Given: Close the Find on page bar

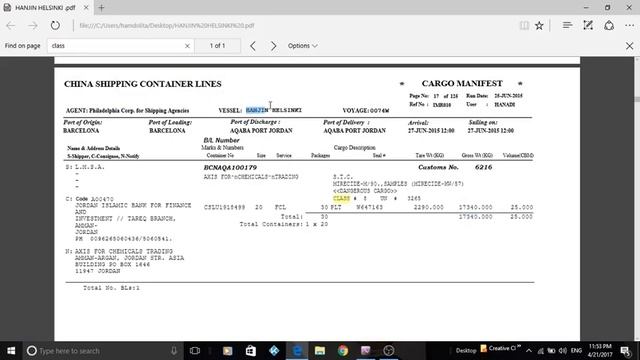Looking at the screenshot, I should [x=629, y=46].
